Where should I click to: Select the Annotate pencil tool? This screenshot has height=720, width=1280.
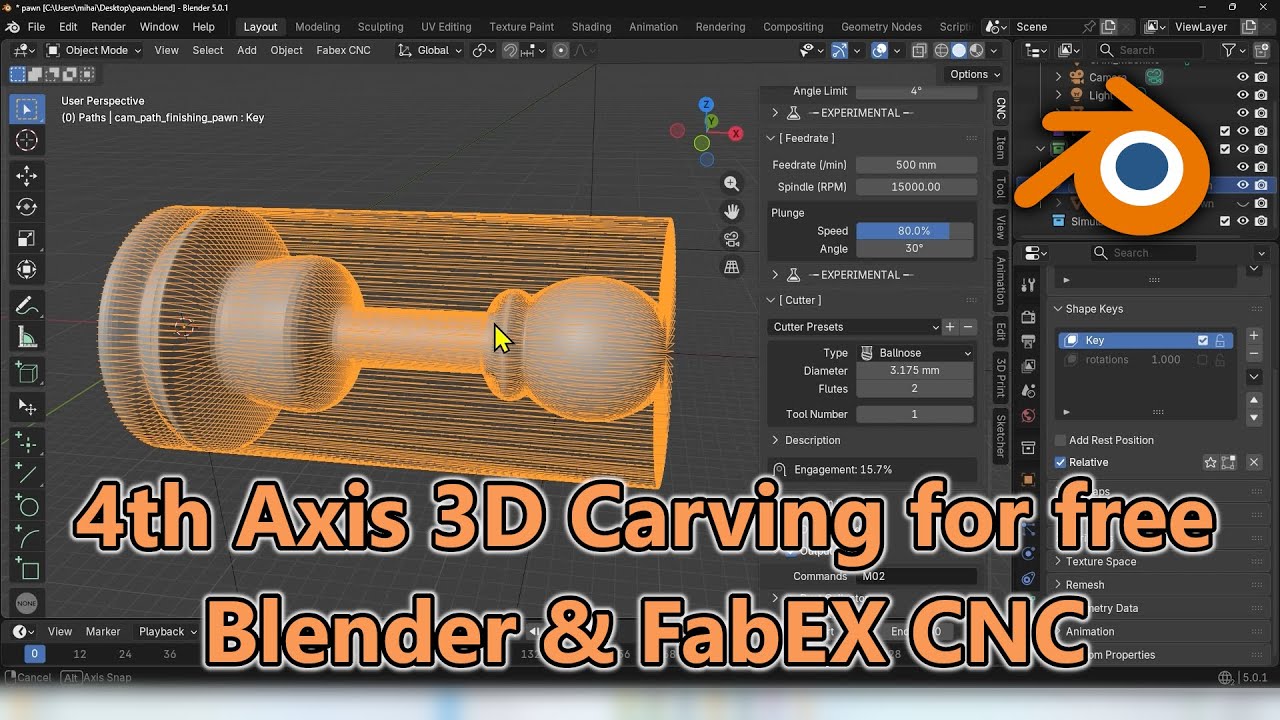point(27,305)
